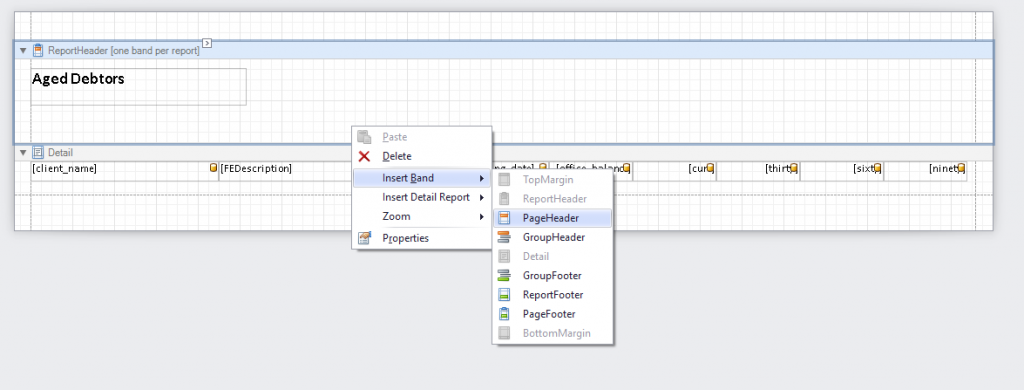Click the GroupFooter band icon

[x=504, y=276]
